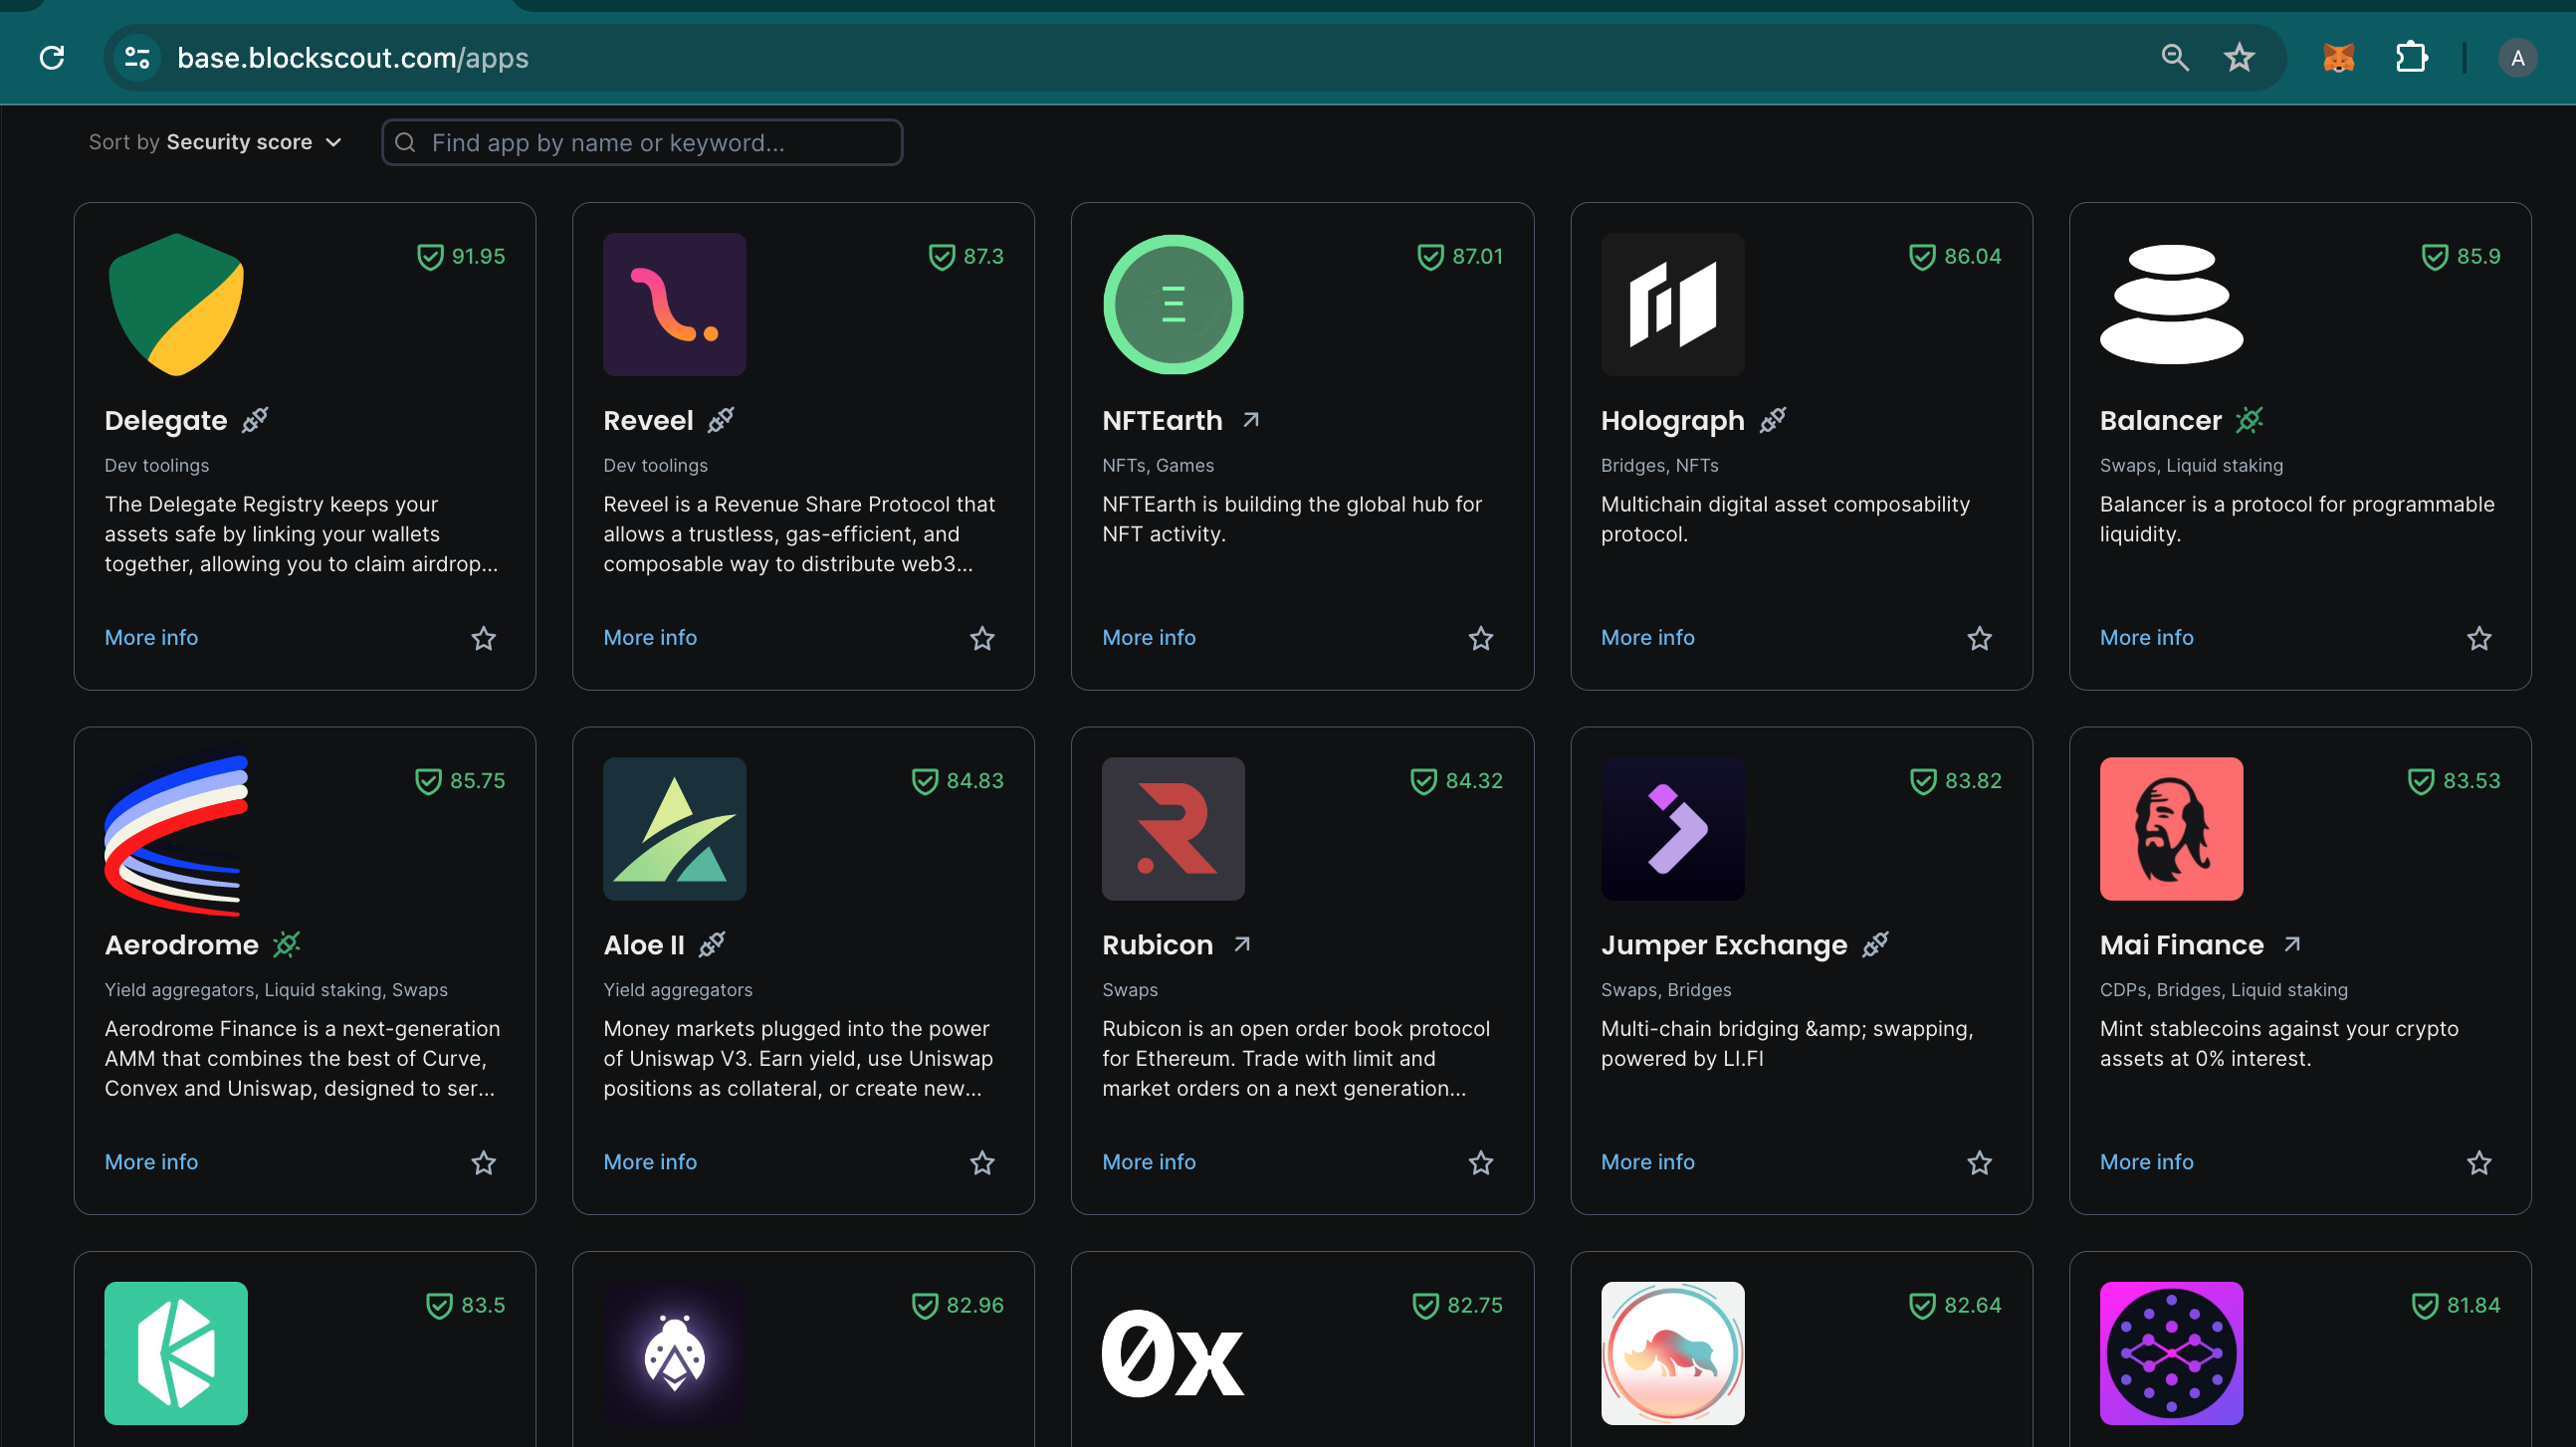Bookmark this page with the star icon
Viewport: 2576px width, 1447px height.
tap(2239, 58)
